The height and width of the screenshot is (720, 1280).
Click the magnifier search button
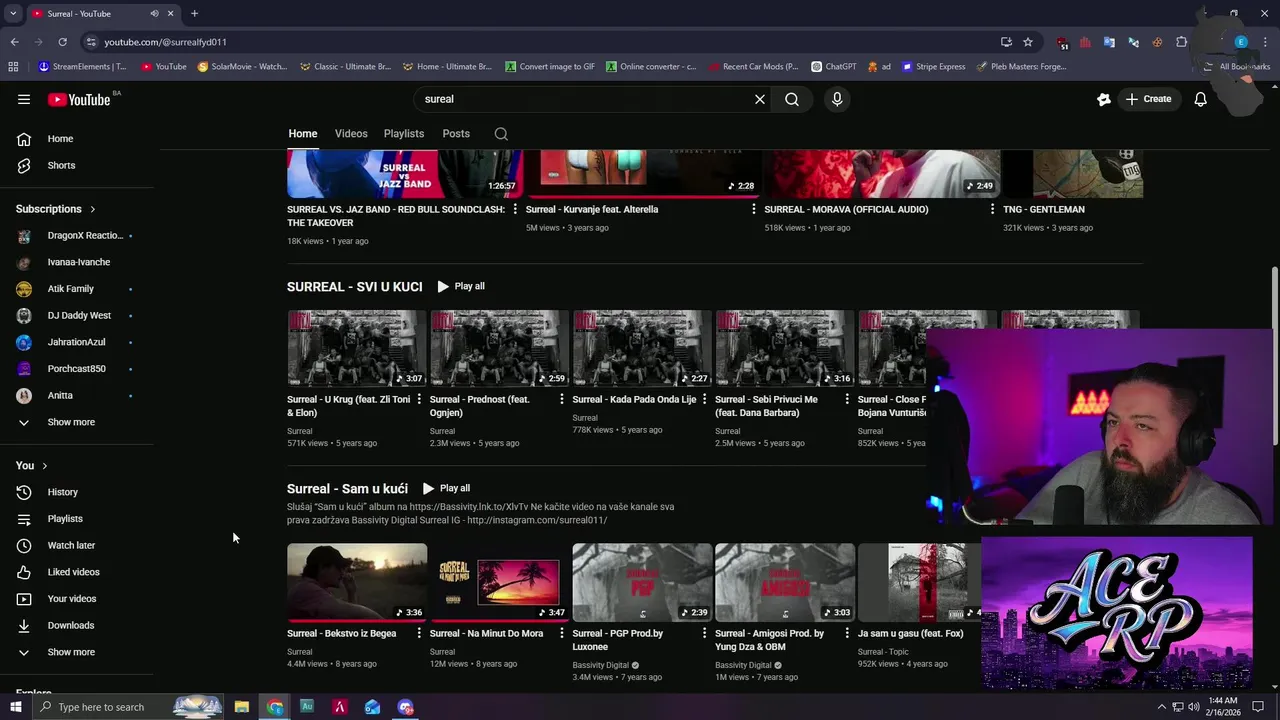(792, 99)
